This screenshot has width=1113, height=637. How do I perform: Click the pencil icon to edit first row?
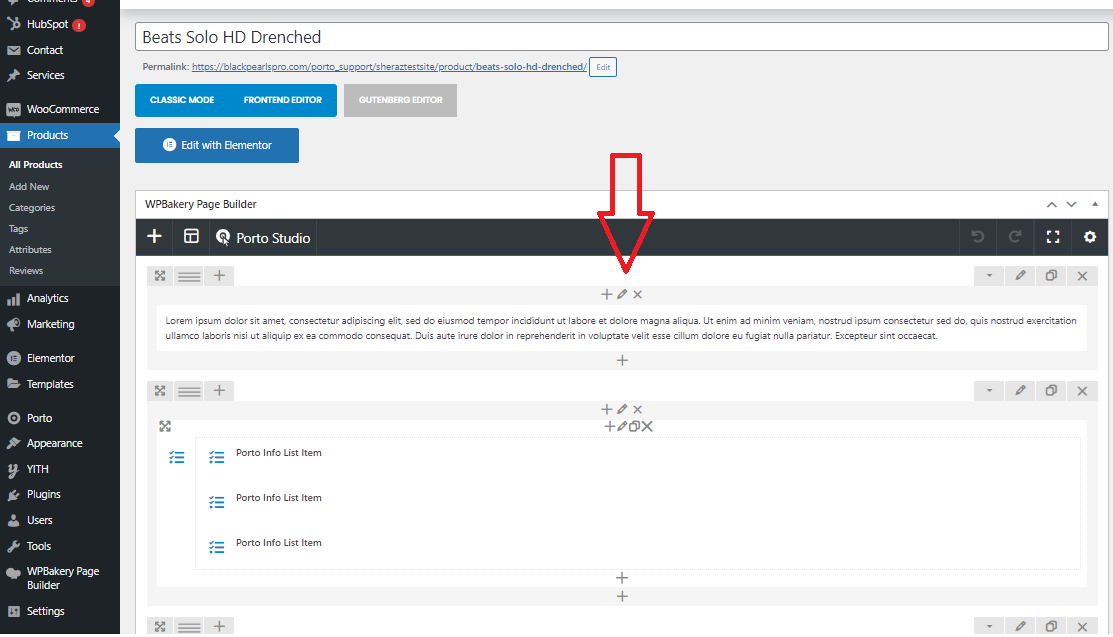pos(1020,276)
